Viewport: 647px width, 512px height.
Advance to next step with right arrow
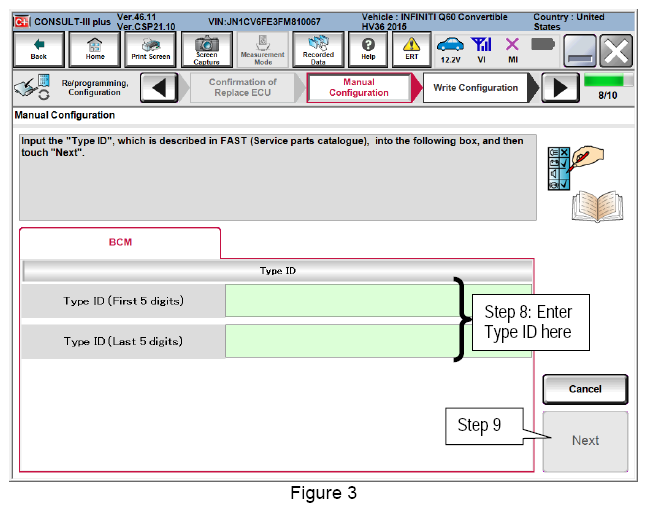click(560, 87)
